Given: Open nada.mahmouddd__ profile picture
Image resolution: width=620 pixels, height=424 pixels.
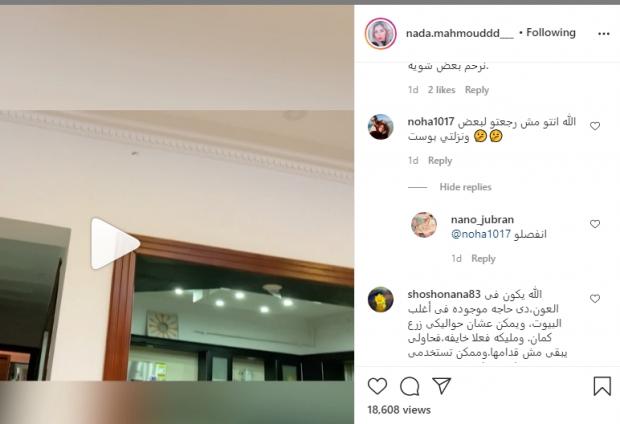Looking at the screenshot, I should click(380, 34).
